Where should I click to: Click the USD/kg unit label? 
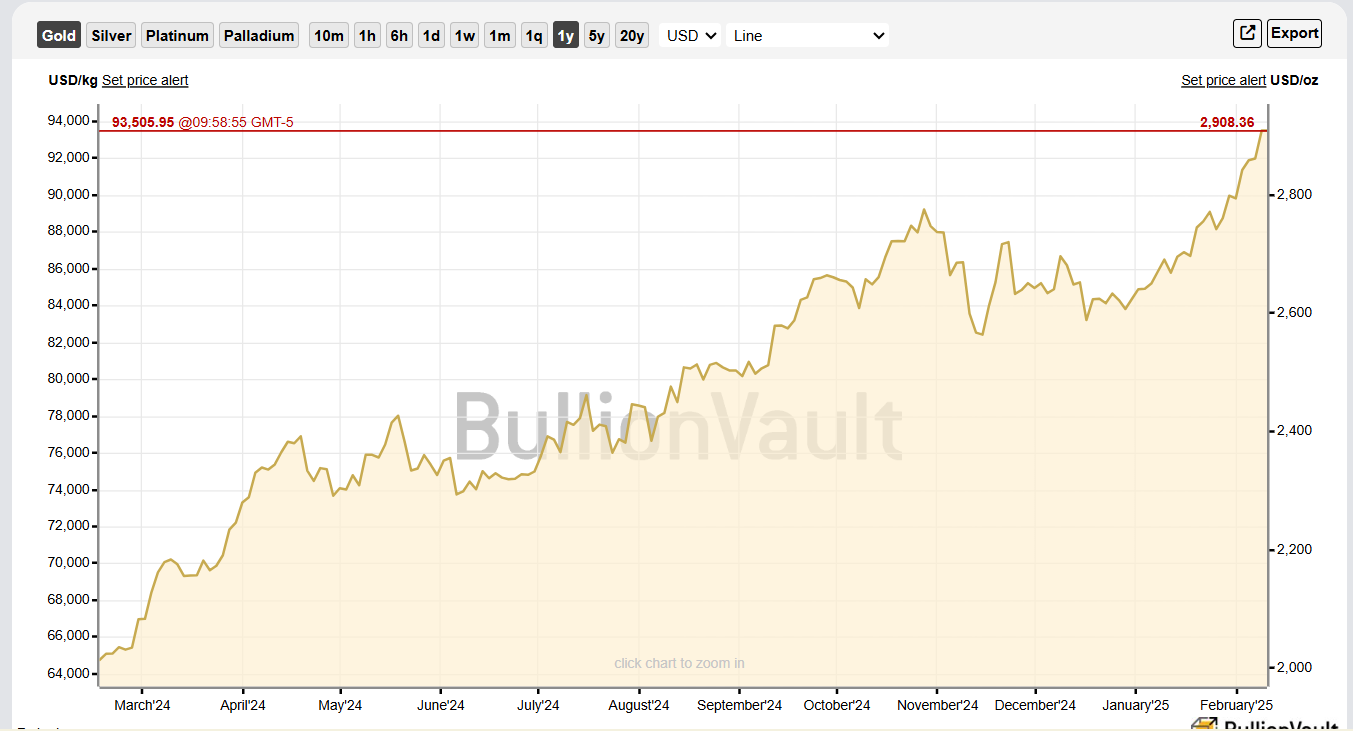[73, 80]
